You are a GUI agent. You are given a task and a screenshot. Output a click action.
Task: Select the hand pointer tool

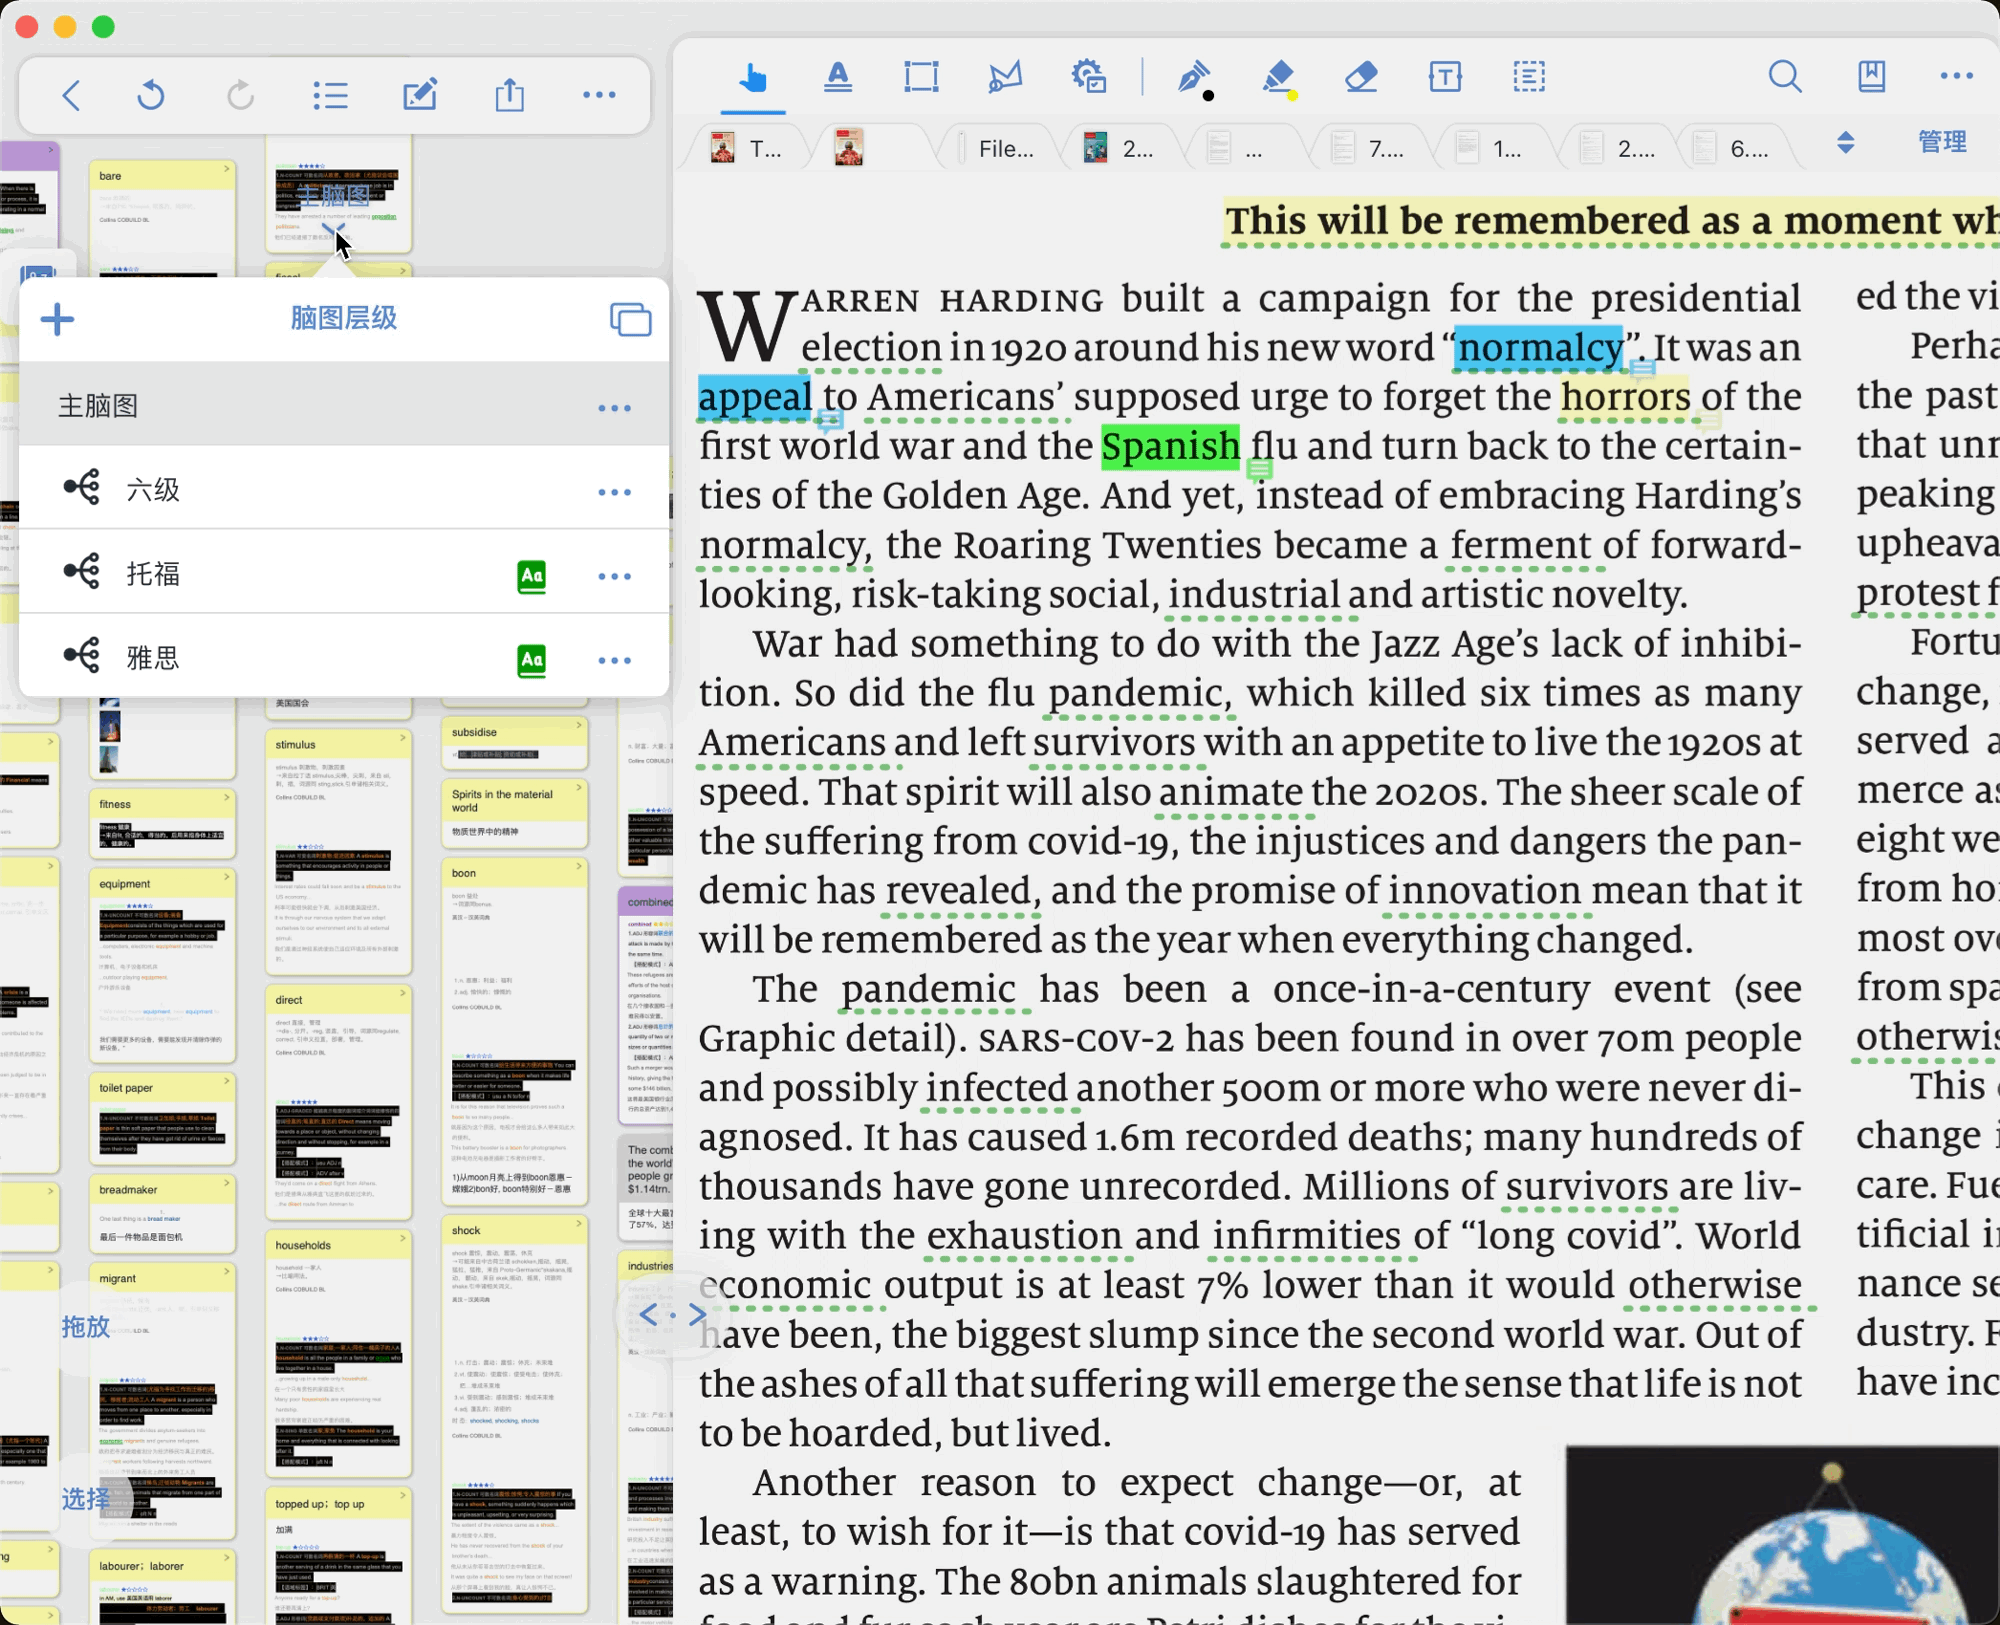click(x=753, y=77)
